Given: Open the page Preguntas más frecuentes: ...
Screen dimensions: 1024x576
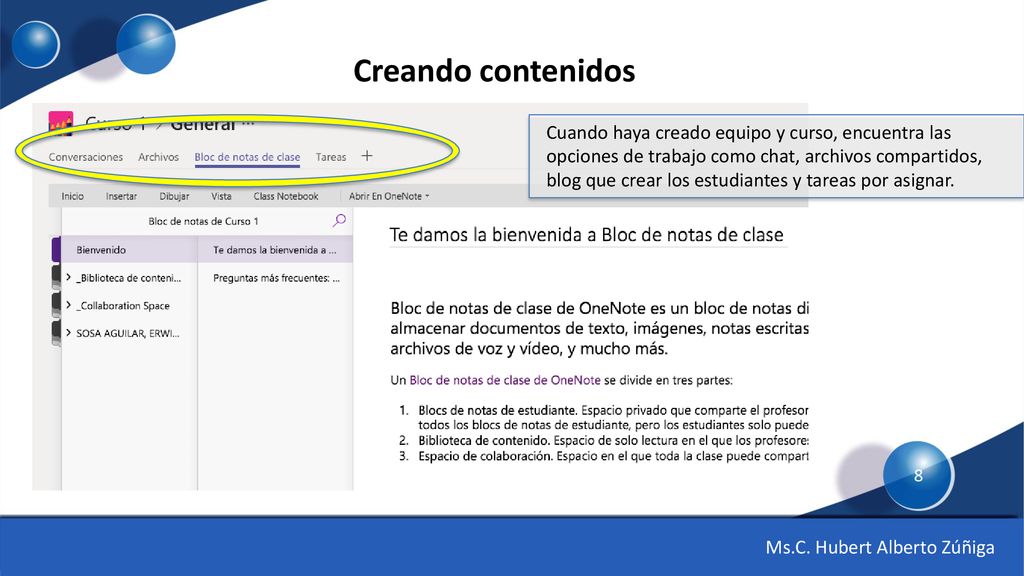Looking at the screenshot, I should [x=276, y=278].
